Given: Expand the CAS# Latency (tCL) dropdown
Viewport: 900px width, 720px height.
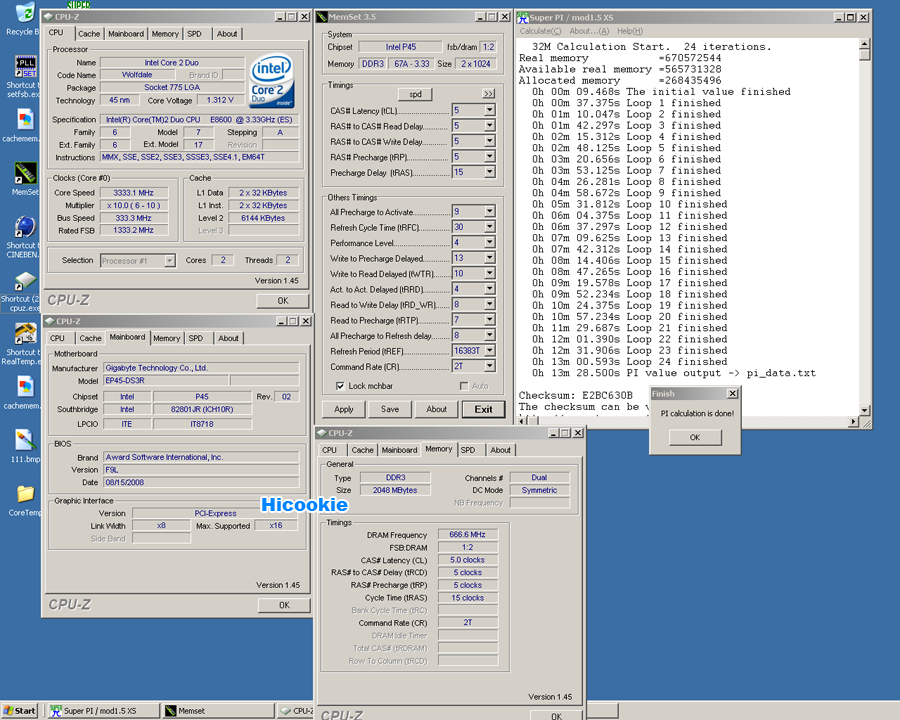Looking at the screenshot, I should [490, 110].
